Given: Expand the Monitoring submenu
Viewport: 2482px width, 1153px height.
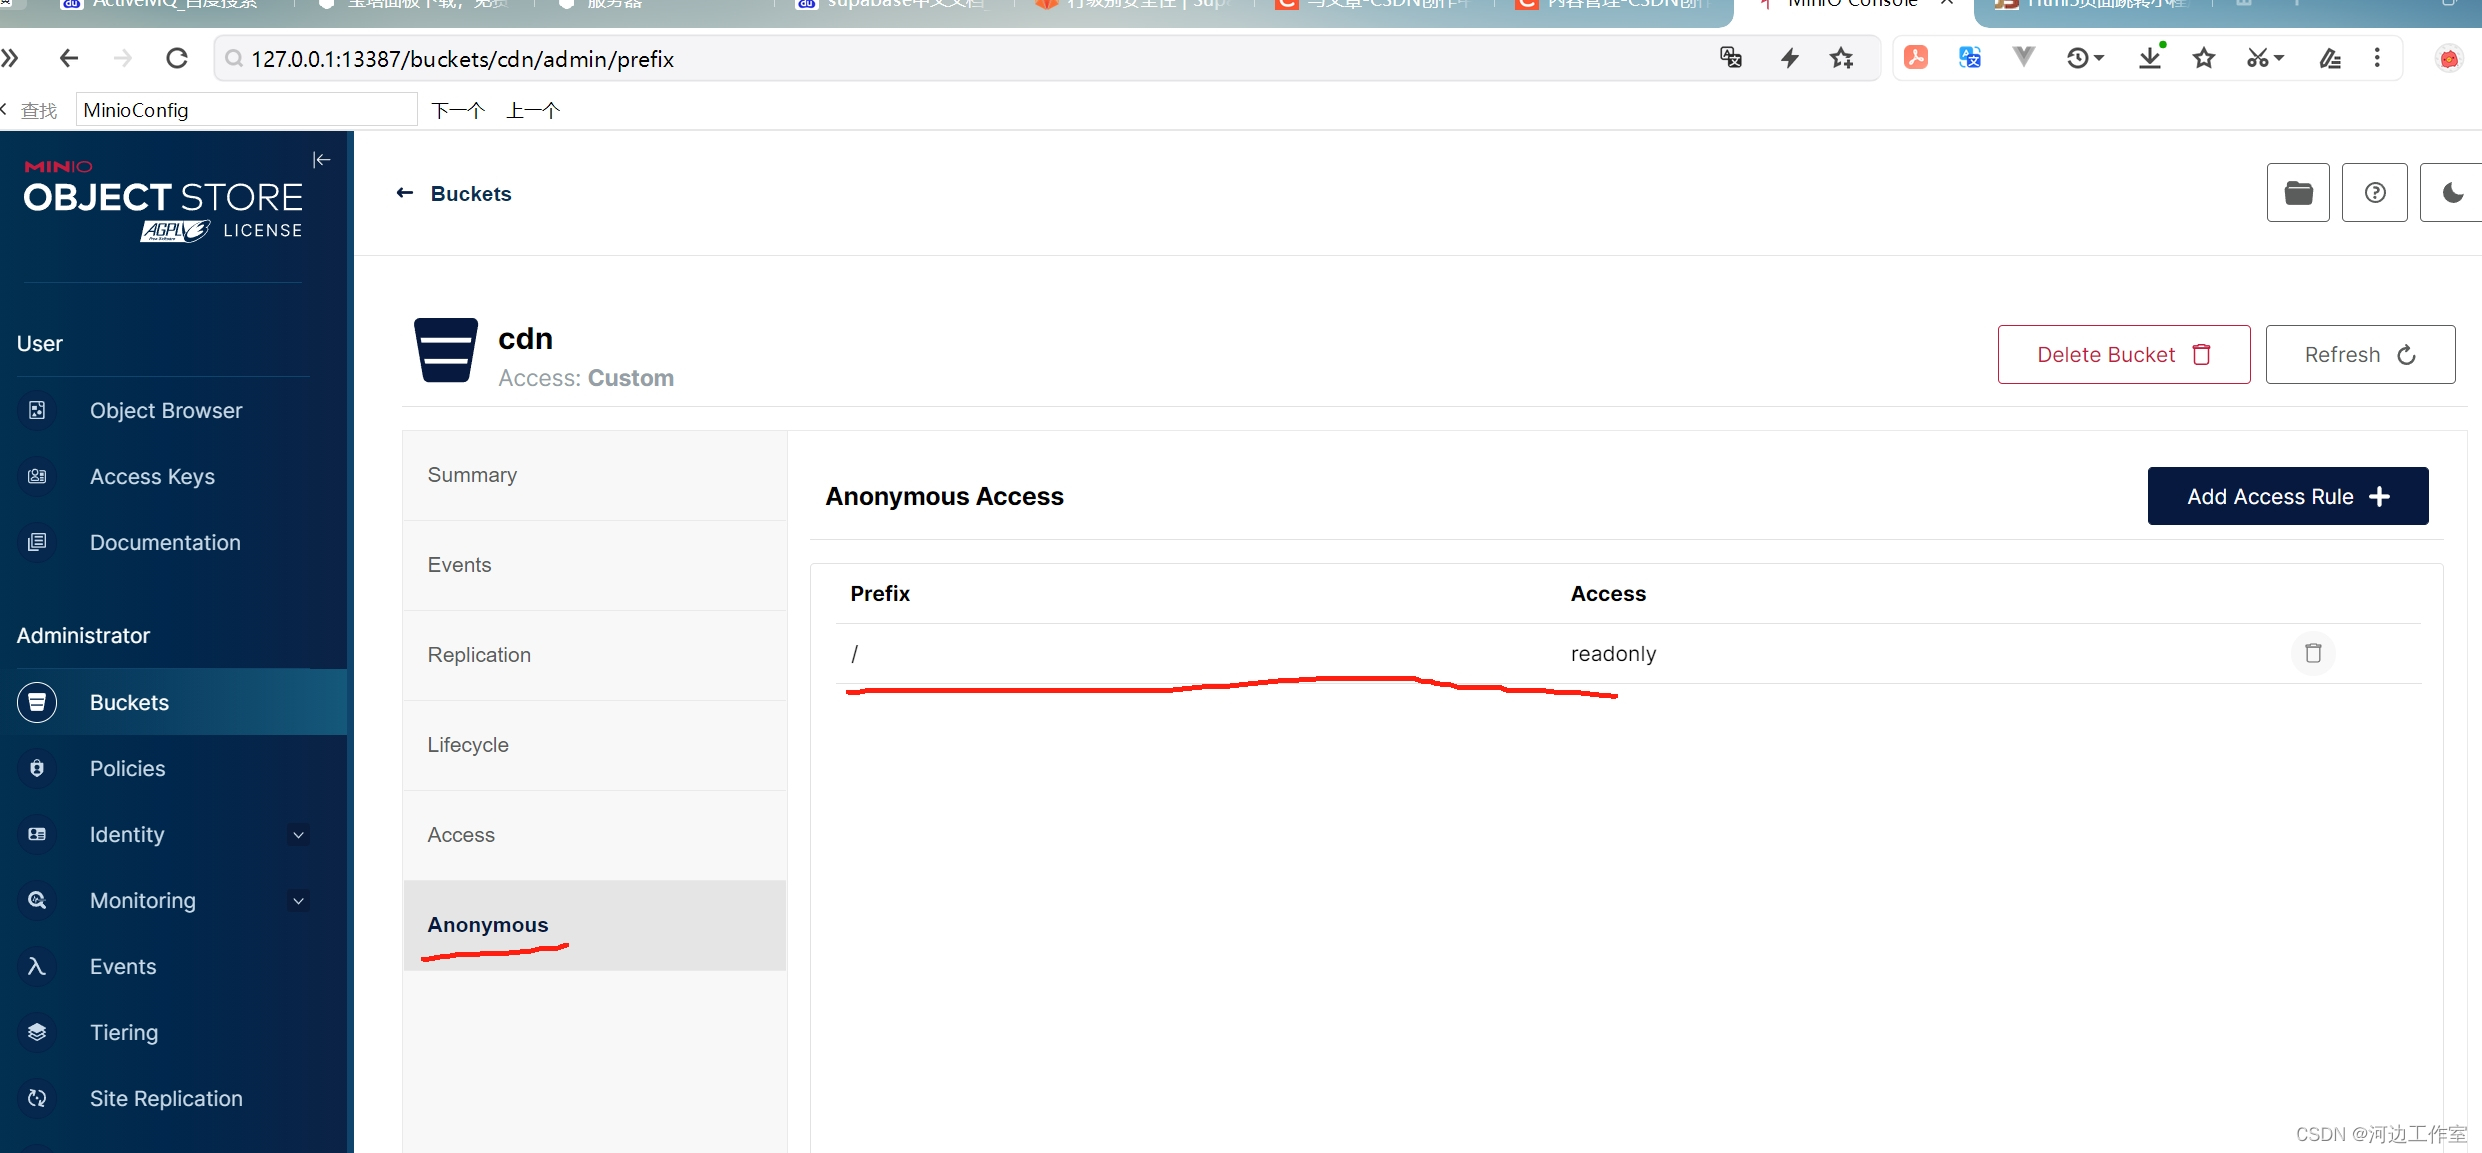Looking at the screenshot, I should 298,900.
